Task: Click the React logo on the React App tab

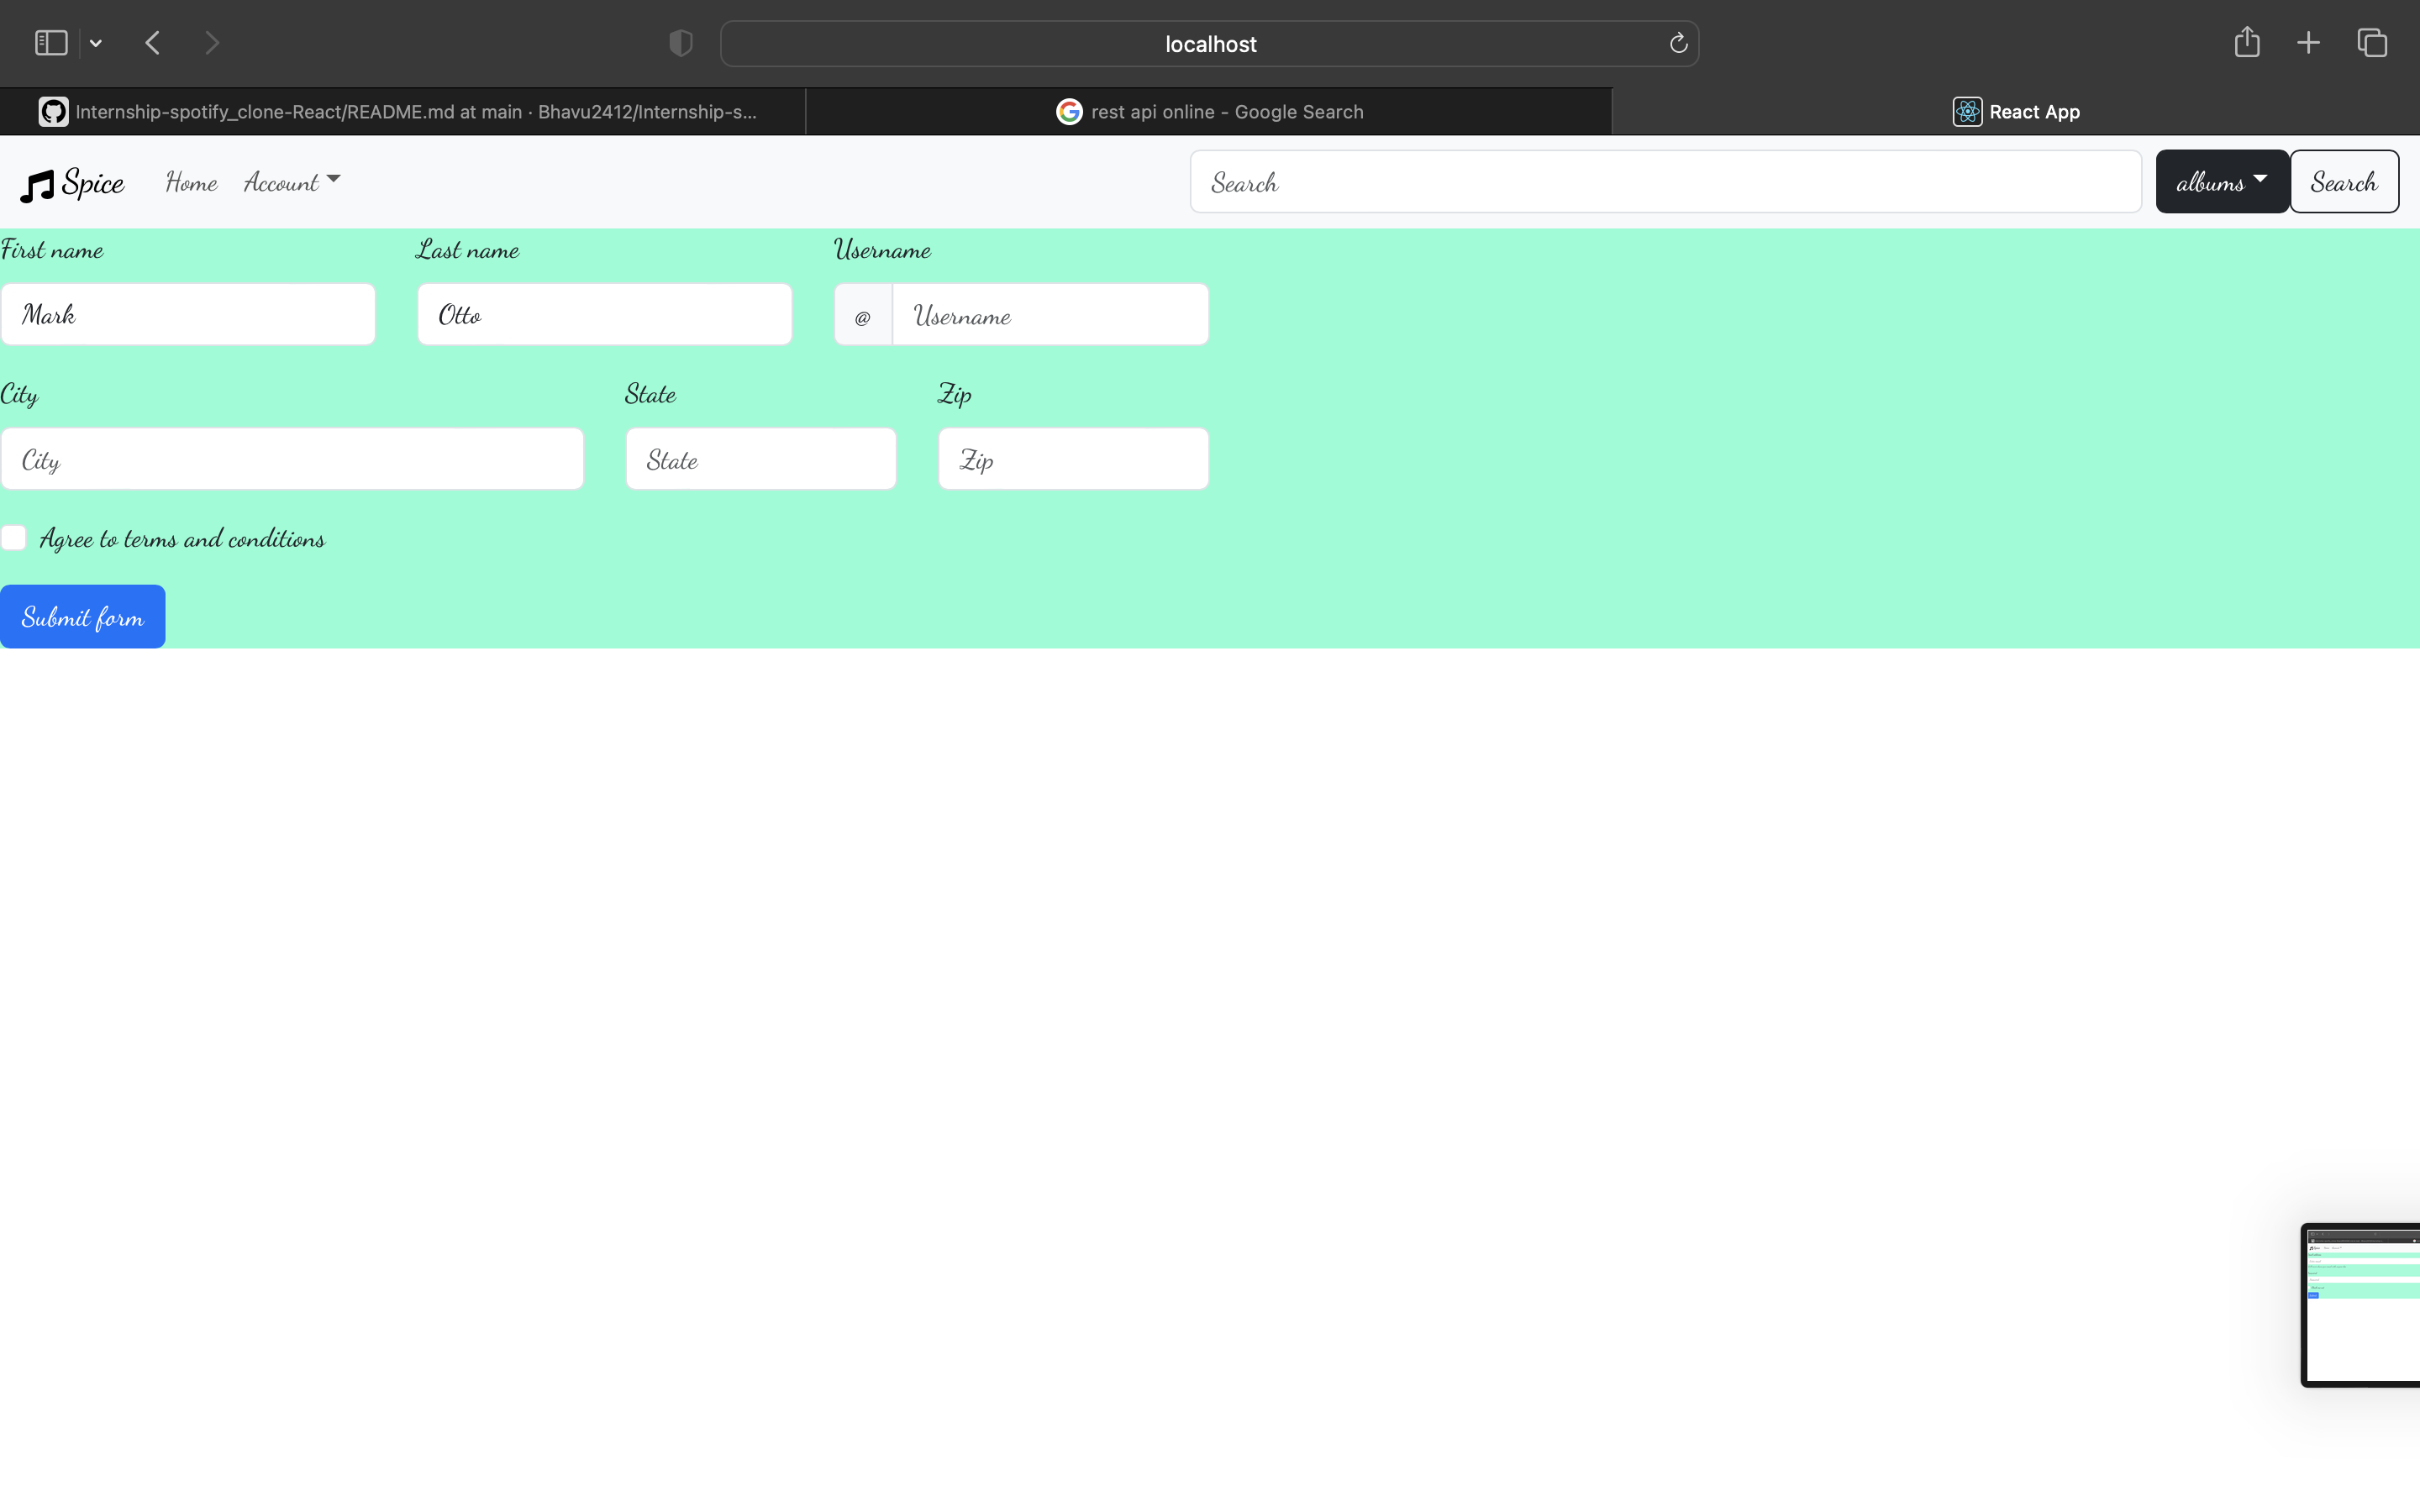Action: click(x=1966, y=111)
